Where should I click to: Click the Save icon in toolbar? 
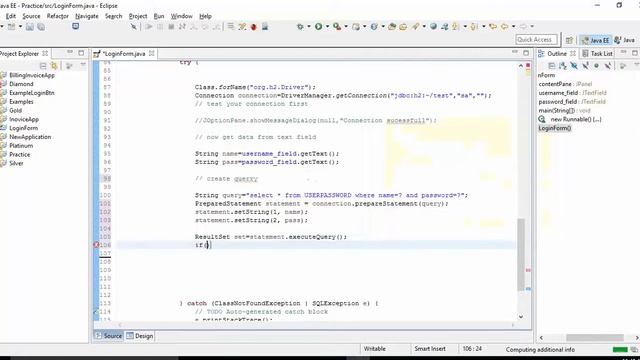(x=30, y=27)
